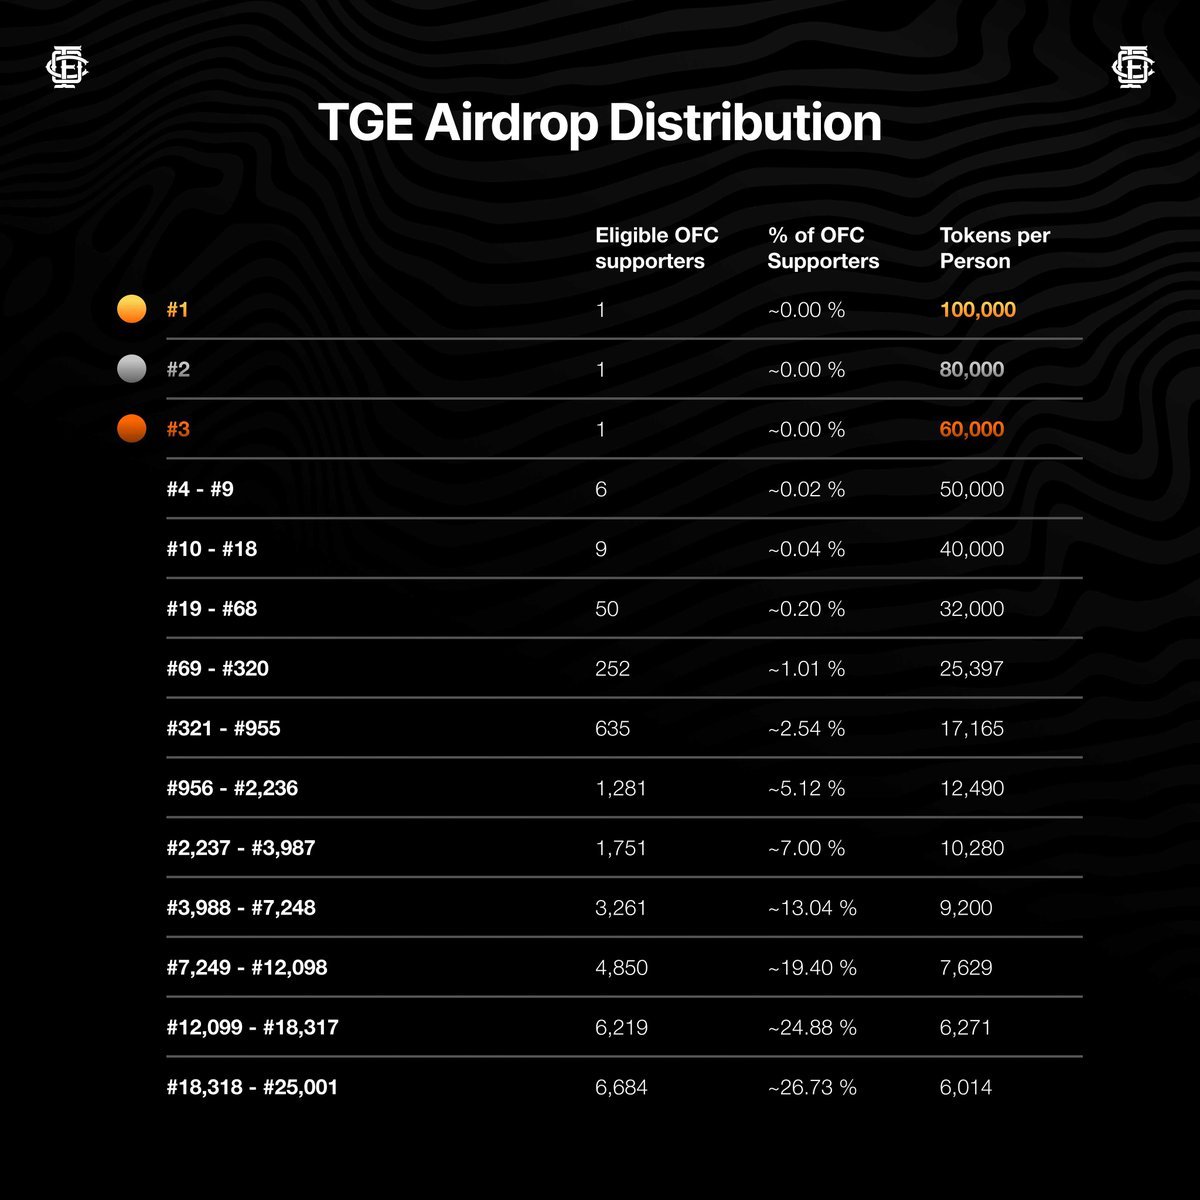
Task: Click the #69 - #320 rank range
Action: pos(217,669)
